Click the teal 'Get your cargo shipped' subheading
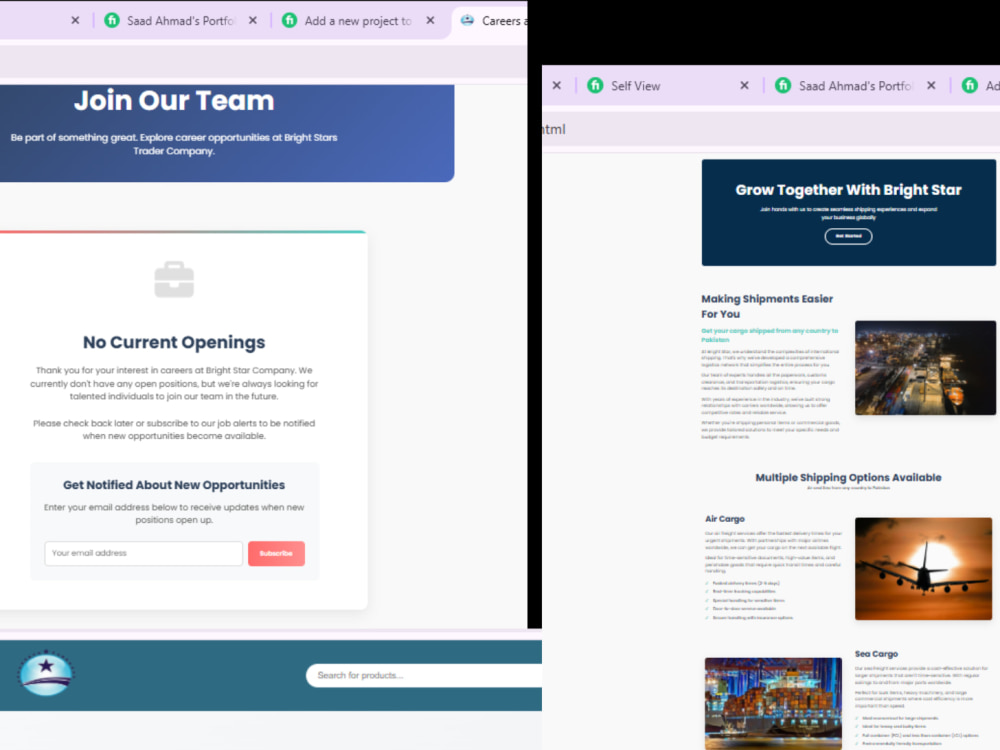The image size is (1000, 750). pyautogui.click(x=770, y=335)
